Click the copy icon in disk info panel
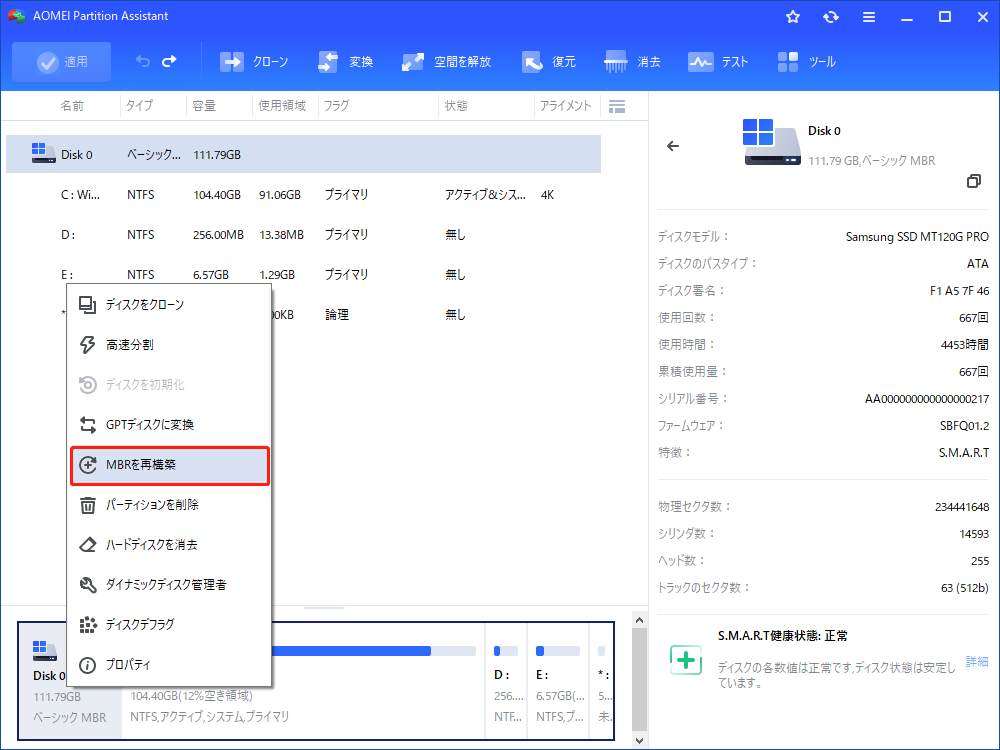The image size is (1000, 750). [974, 181]
